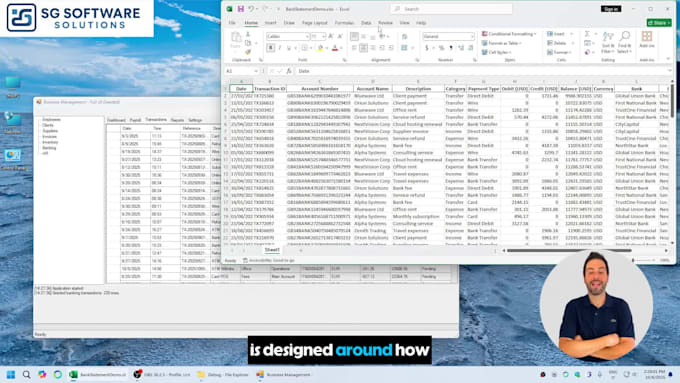
Task: Open the Font Color dropdown arrow
Action: [x=341, y=48]
